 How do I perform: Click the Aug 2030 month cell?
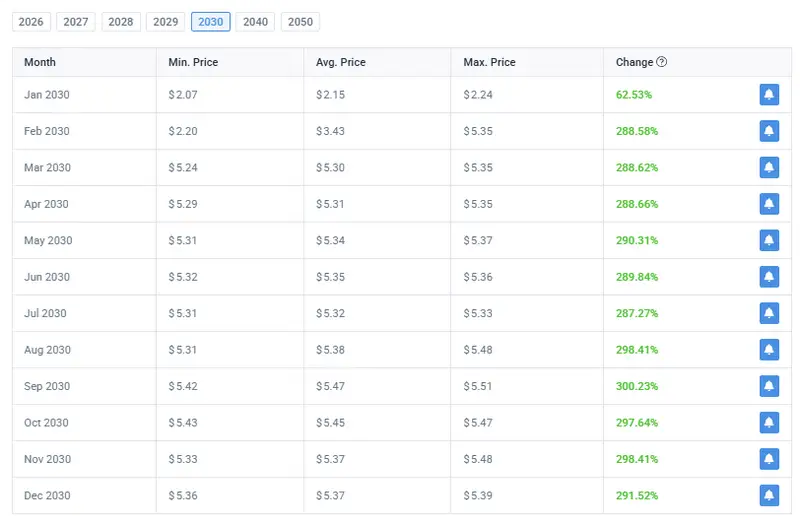pos(46,350)
